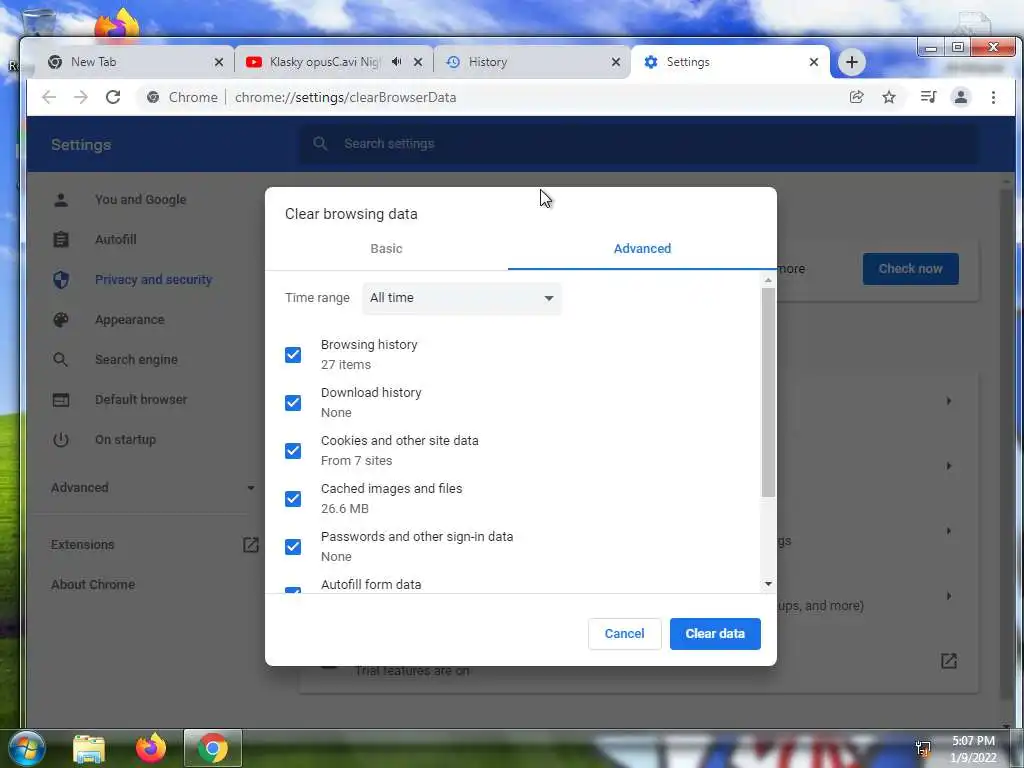Click the dialog scrollbar down arrow
This screenshot has width=1024, height=768.
(x=768, y=584)
